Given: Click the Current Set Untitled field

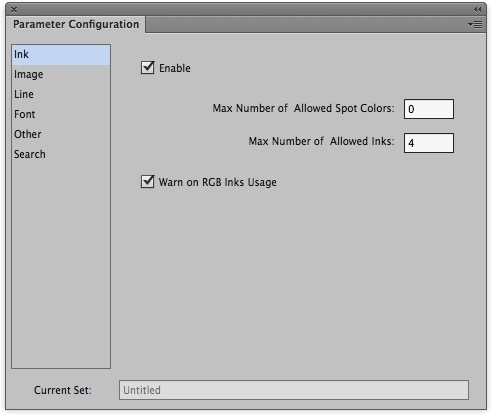Looking at the screenshot, I should (x=294, y=390).
